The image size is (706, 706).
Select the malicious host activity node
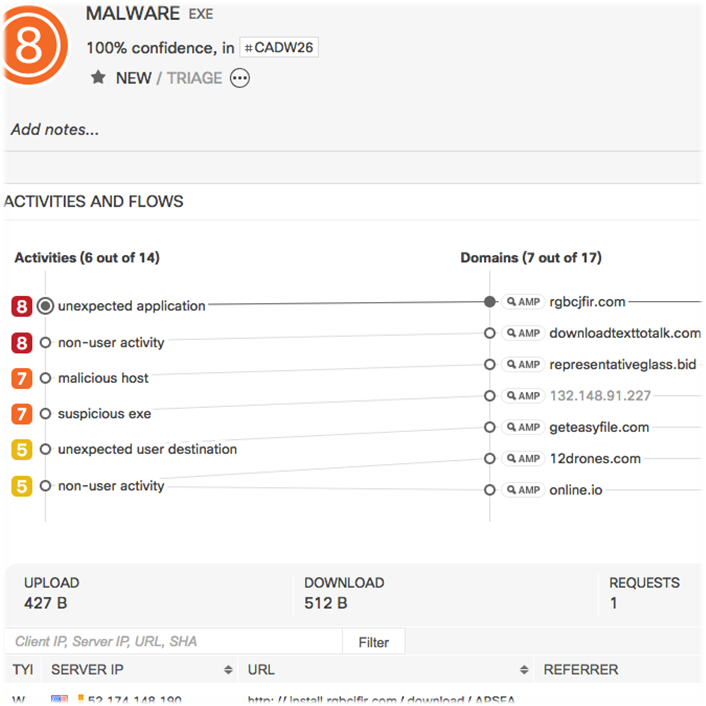point(45,379)
